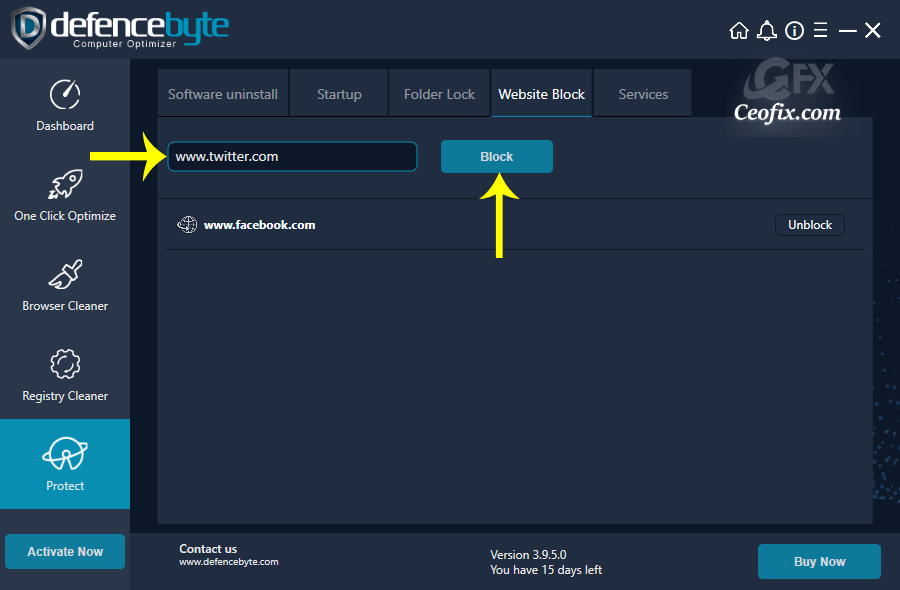Open notifications bell icon
Screen dimensions: 900x590
pyautogui.click(x=767, y=30)
